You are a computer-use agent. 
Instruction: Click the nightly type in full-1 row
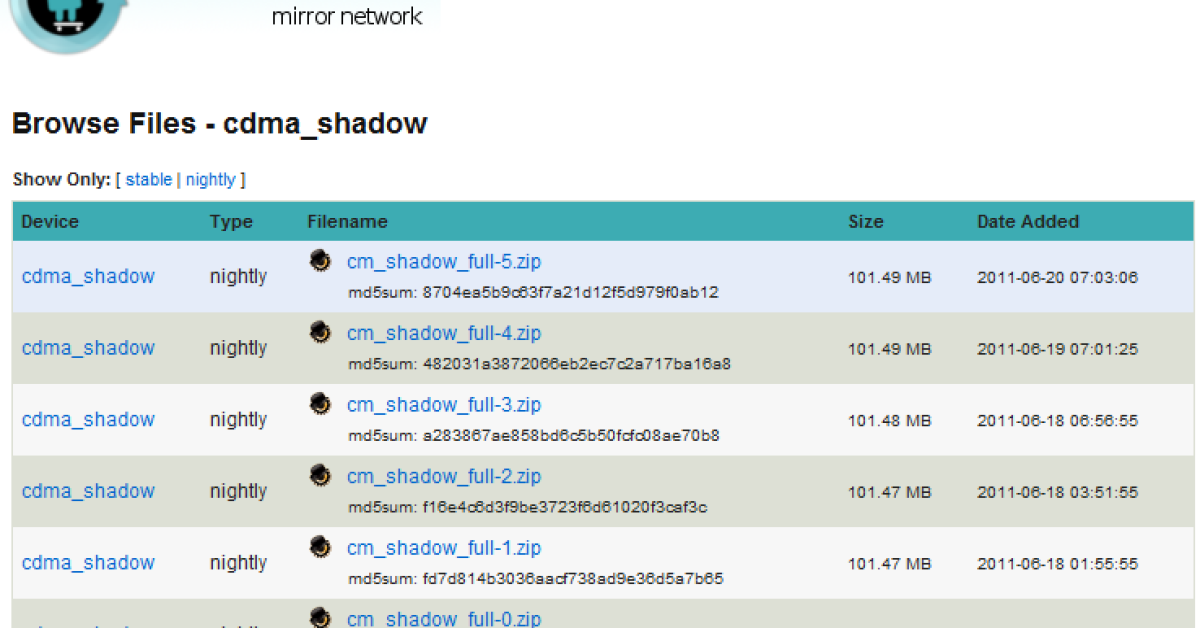point(238,563)
